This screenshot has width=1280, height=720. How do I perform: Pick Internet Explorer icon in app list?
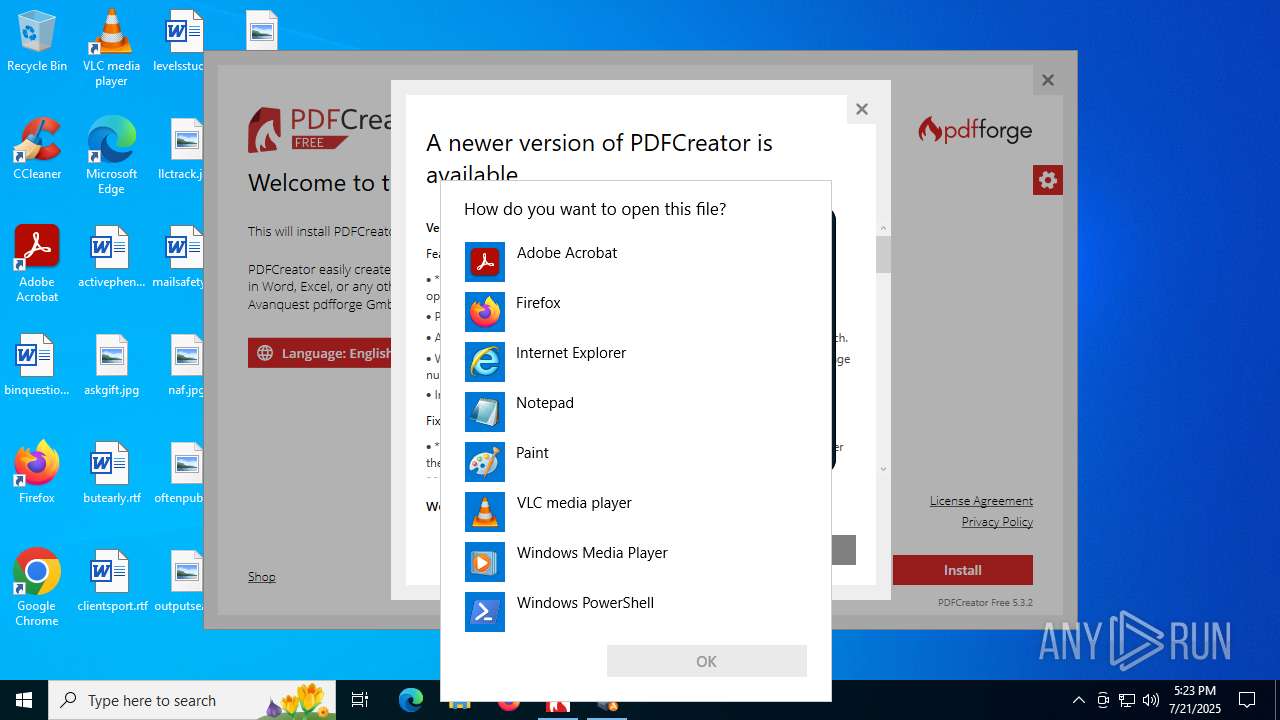point(485,362)
